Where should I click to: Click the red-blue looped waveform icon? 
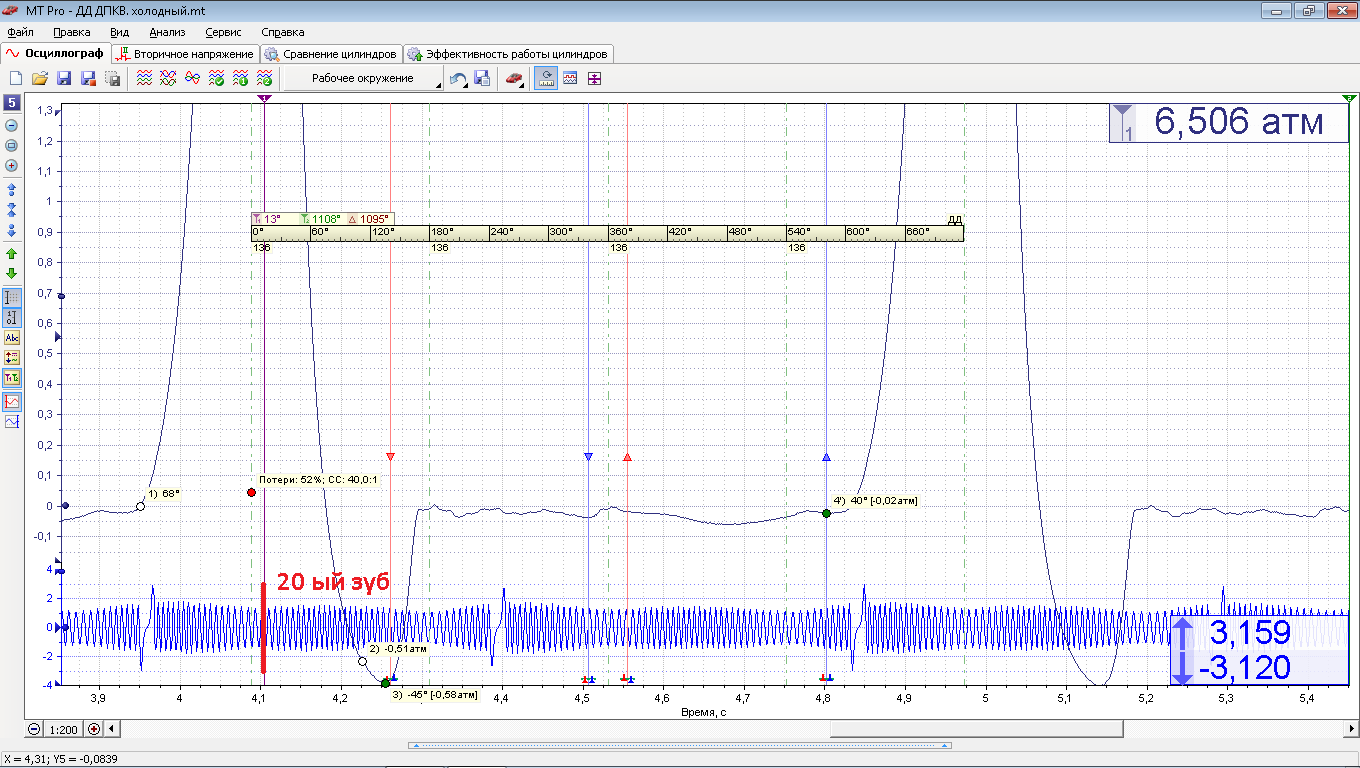[x=193, y=78]
